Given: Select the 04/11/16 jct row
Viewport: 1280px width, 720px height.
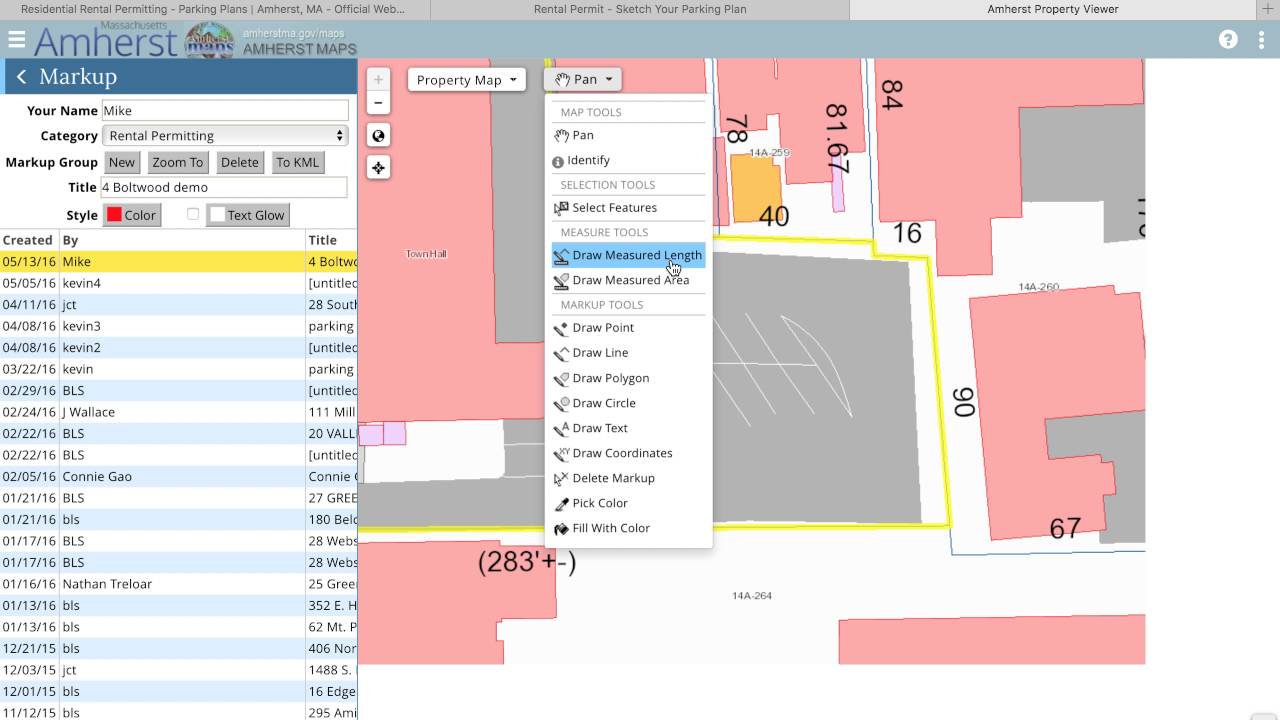Looking at the screenshot, I should tap(178, 305).
